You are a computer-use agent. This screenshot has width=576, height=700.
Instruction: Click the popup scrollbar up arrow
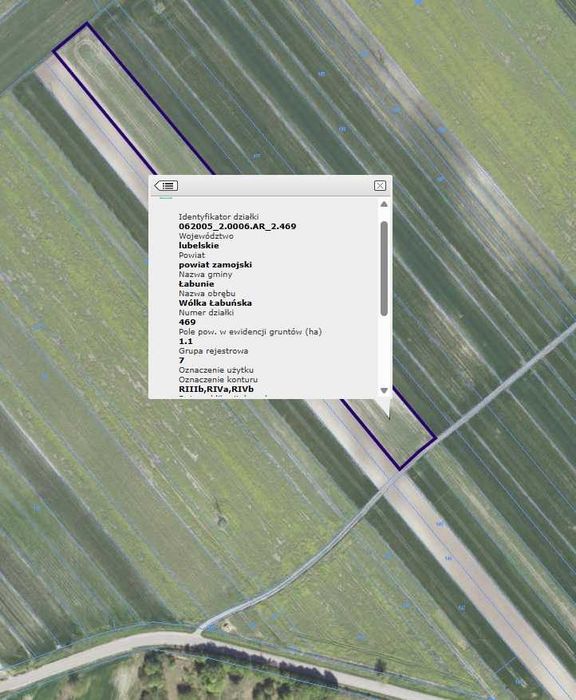[384, 204]
